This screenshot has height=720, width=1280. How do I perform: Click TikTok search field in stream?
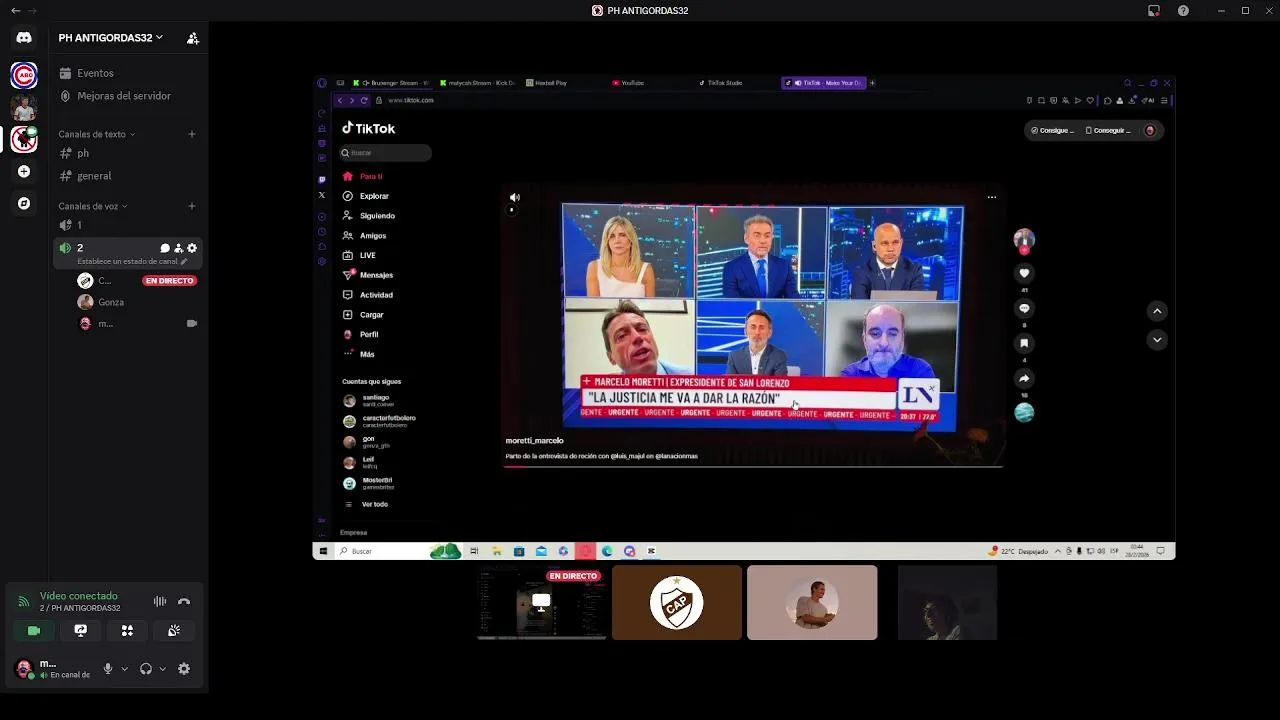(x=385, y=153)
